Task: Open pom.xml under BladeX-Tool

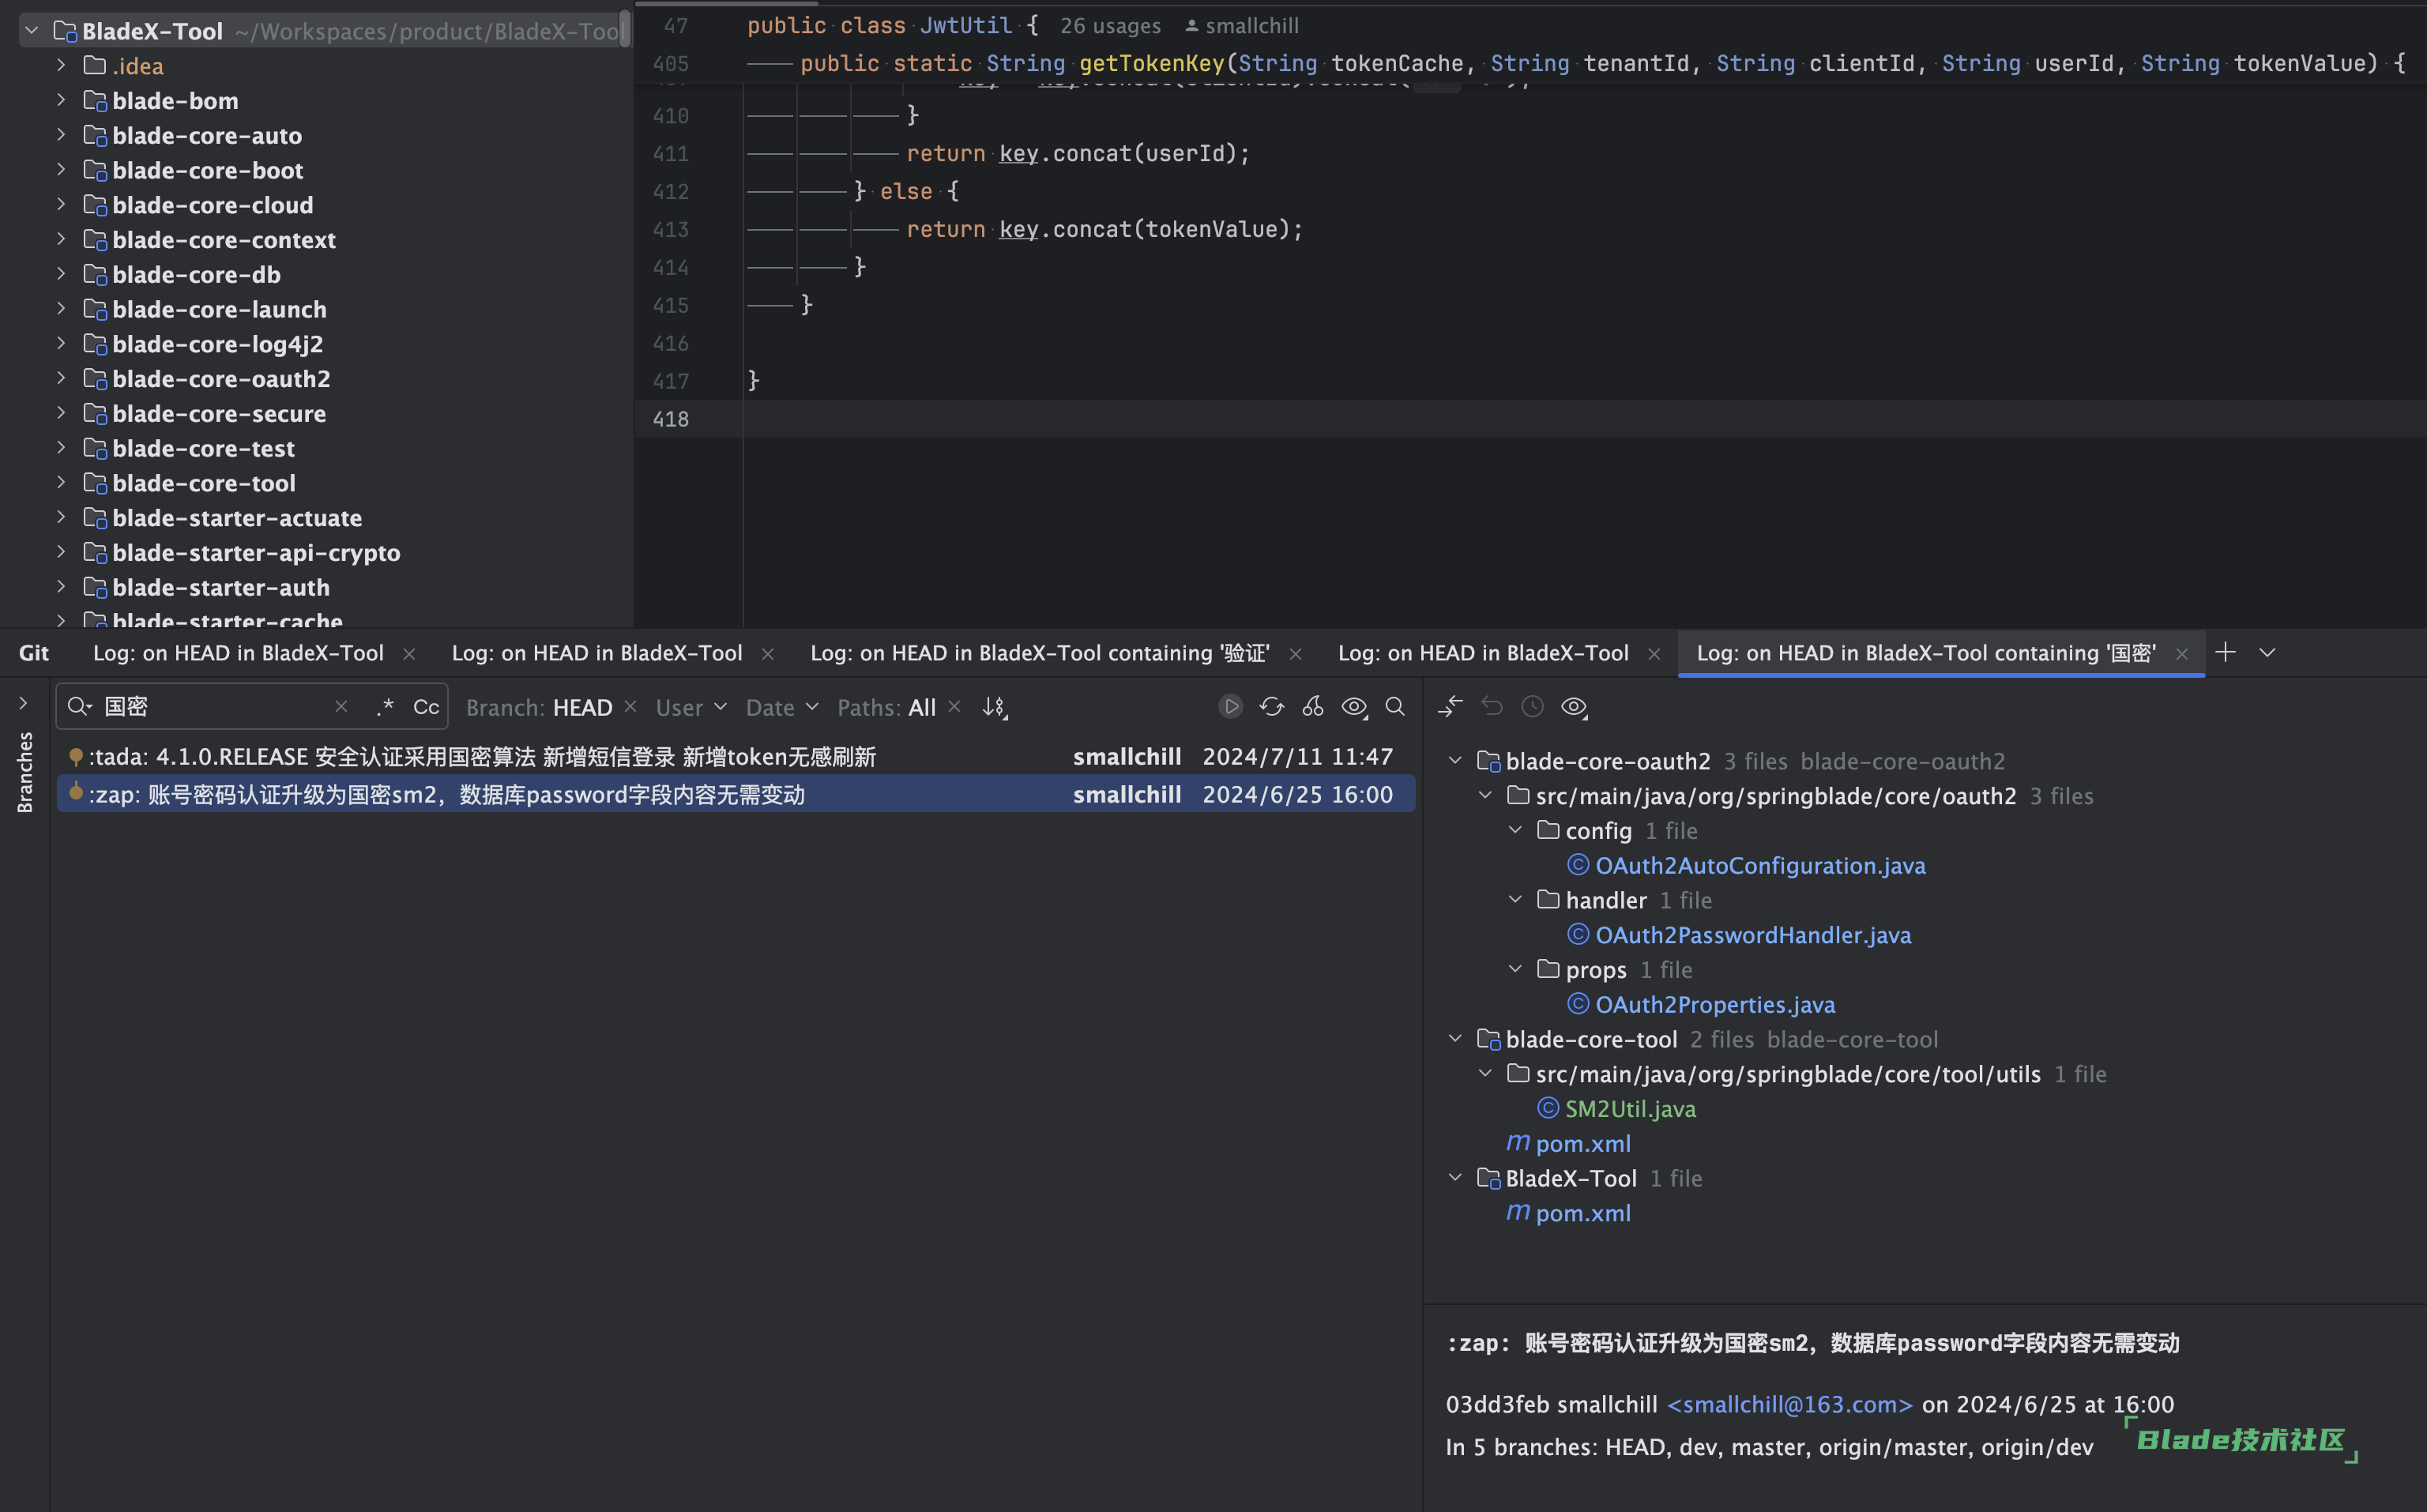Action: pos(1583,1213)
